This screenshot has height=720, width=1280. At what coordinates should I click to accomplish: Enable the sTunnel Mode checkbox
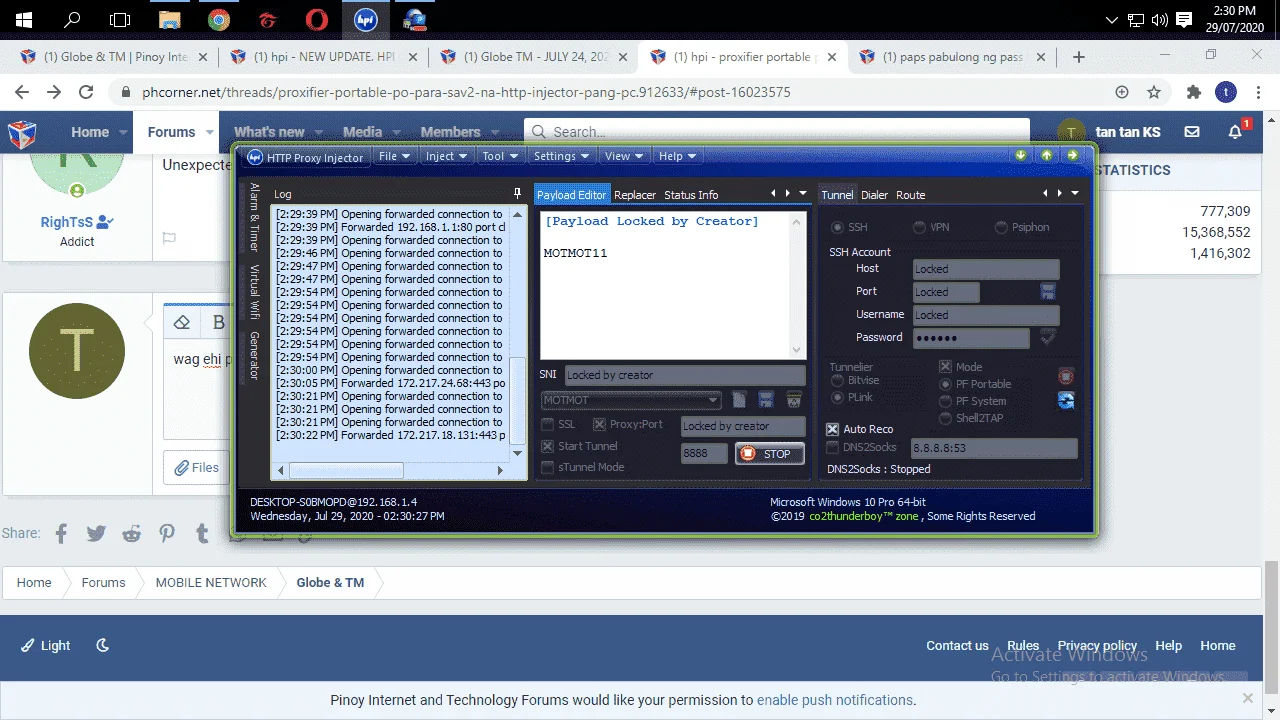547,467
